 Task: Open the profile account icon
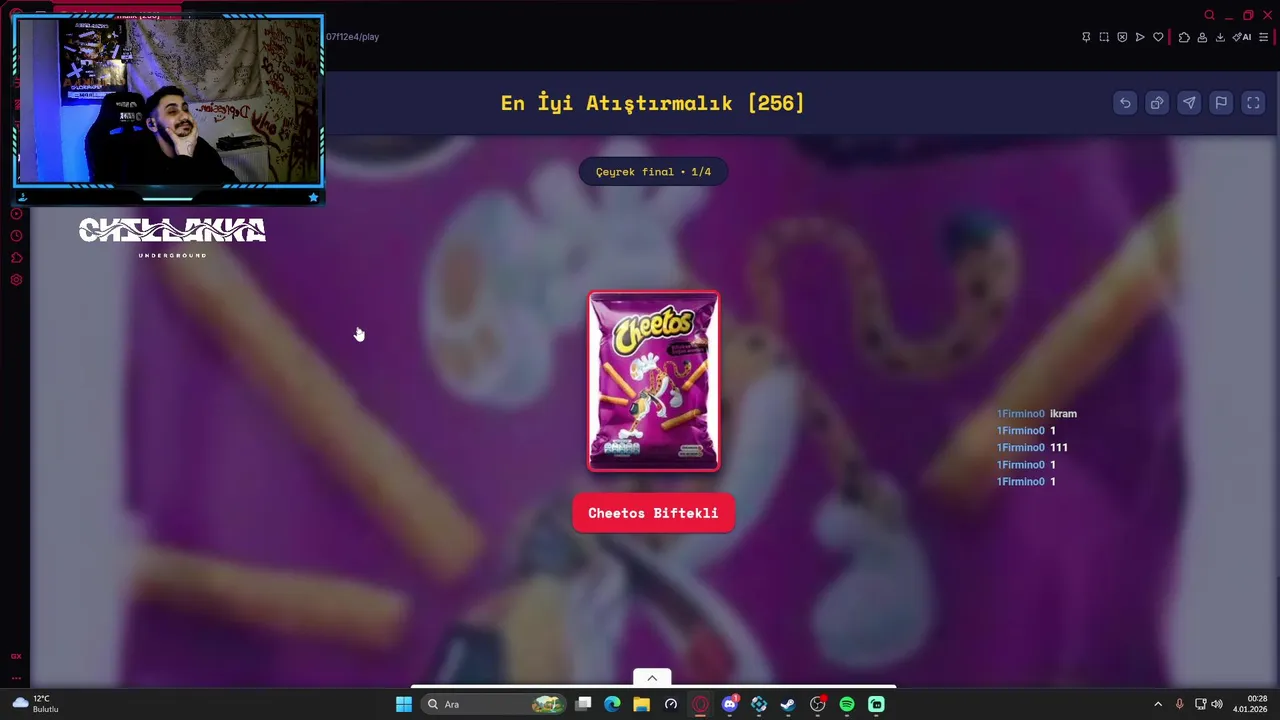click(1202, 37)
